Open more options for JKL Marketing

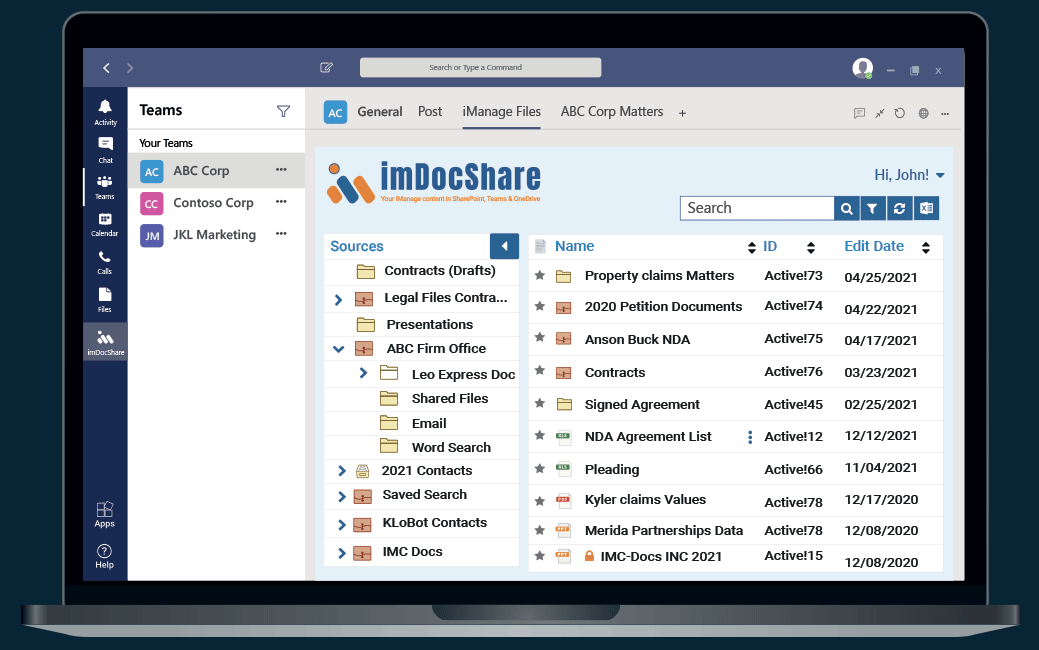(281, 233)
